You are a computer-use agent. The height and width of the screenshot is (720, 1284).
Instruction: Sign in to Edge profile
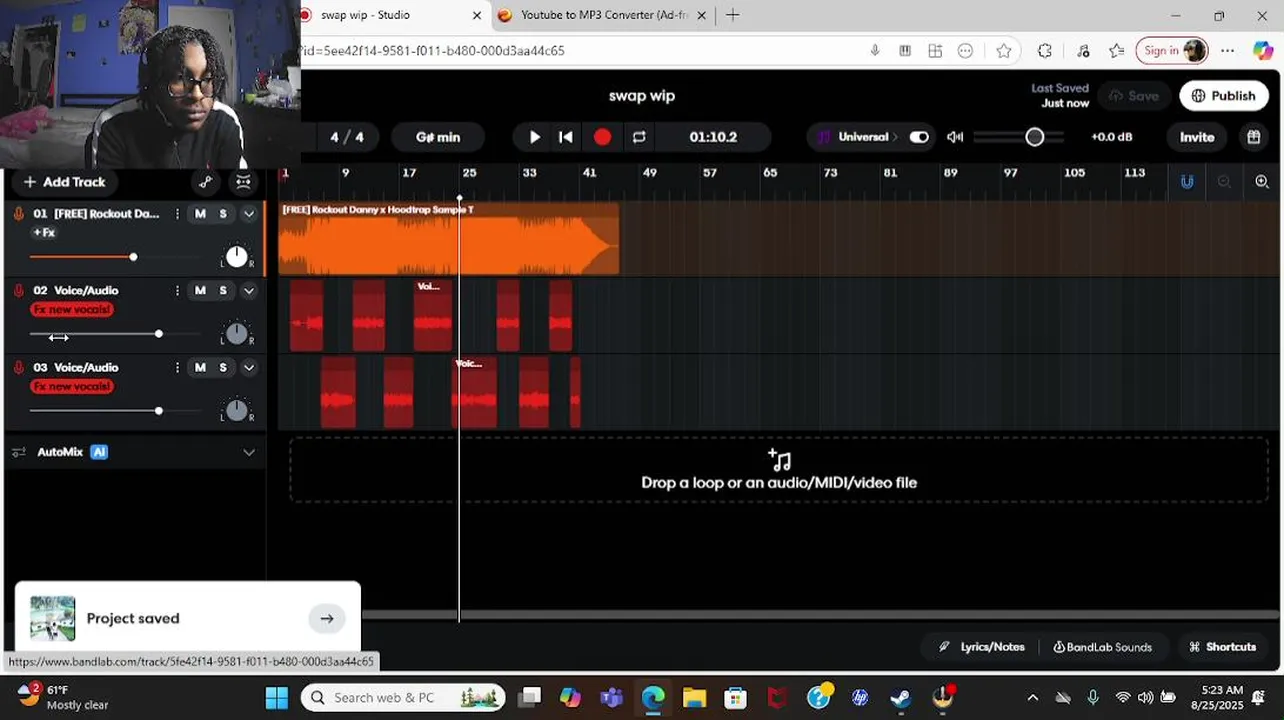(1172, 51)
